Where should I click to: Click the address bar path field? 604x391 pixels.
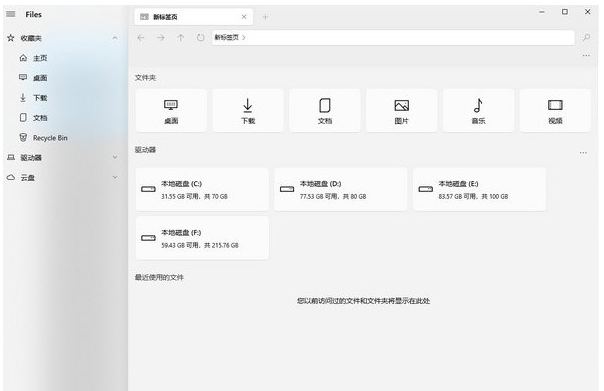click(x=393, y=37)
